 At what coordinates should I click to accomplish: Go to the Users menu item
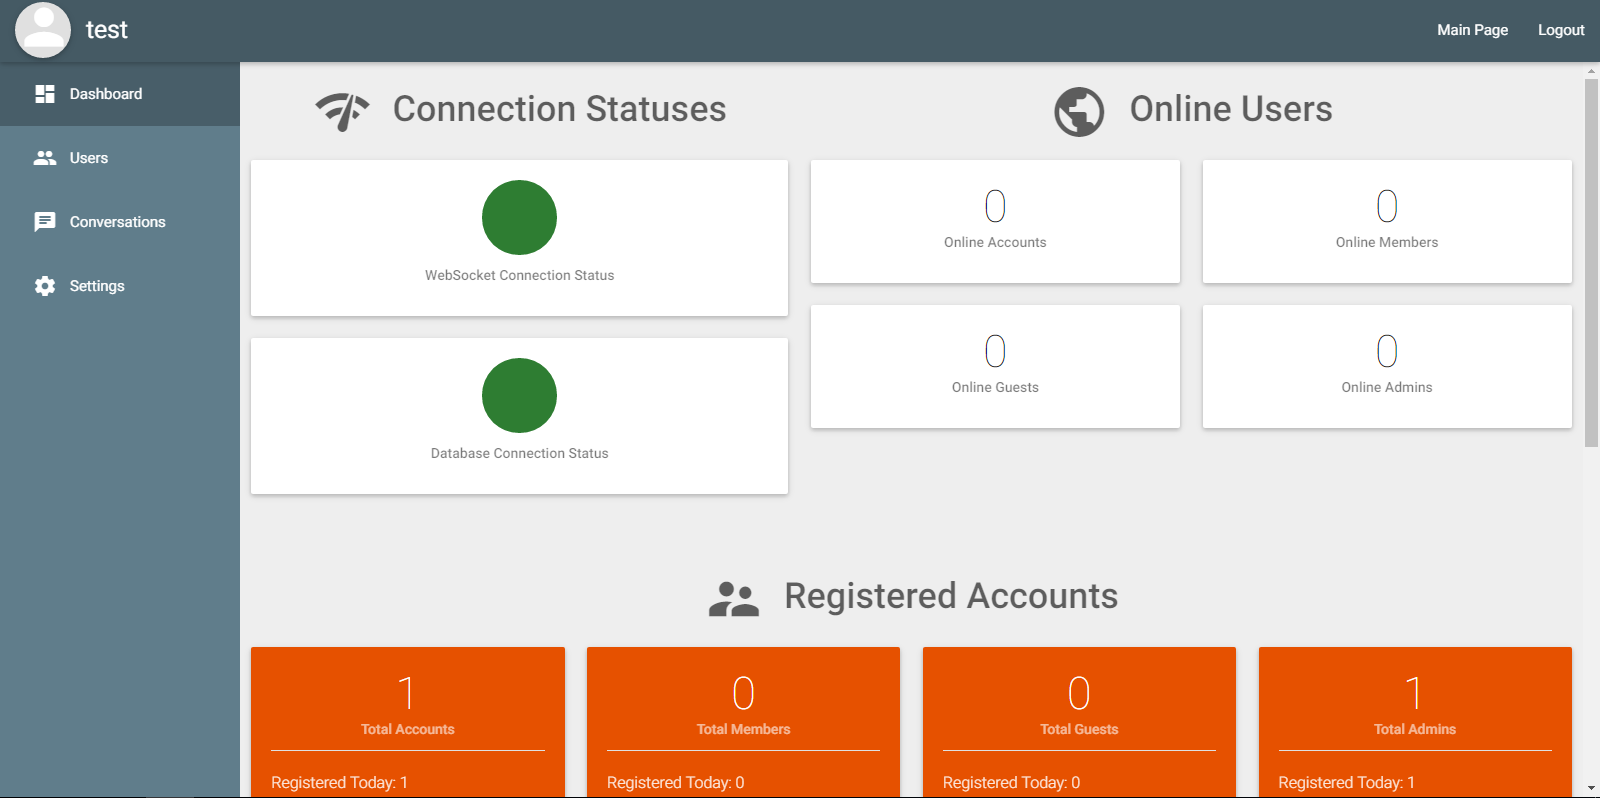[x=88, y=158]
